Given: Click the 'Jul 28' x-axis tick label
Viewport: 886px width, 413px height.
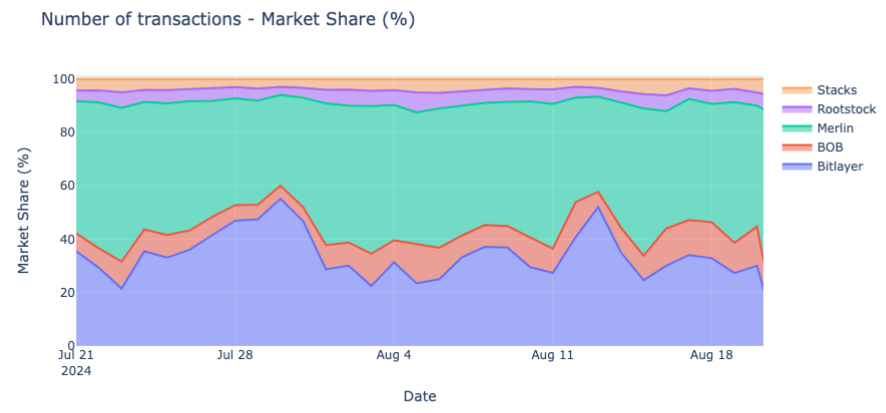Looking at the screenshot, I should tap(236, 355).
